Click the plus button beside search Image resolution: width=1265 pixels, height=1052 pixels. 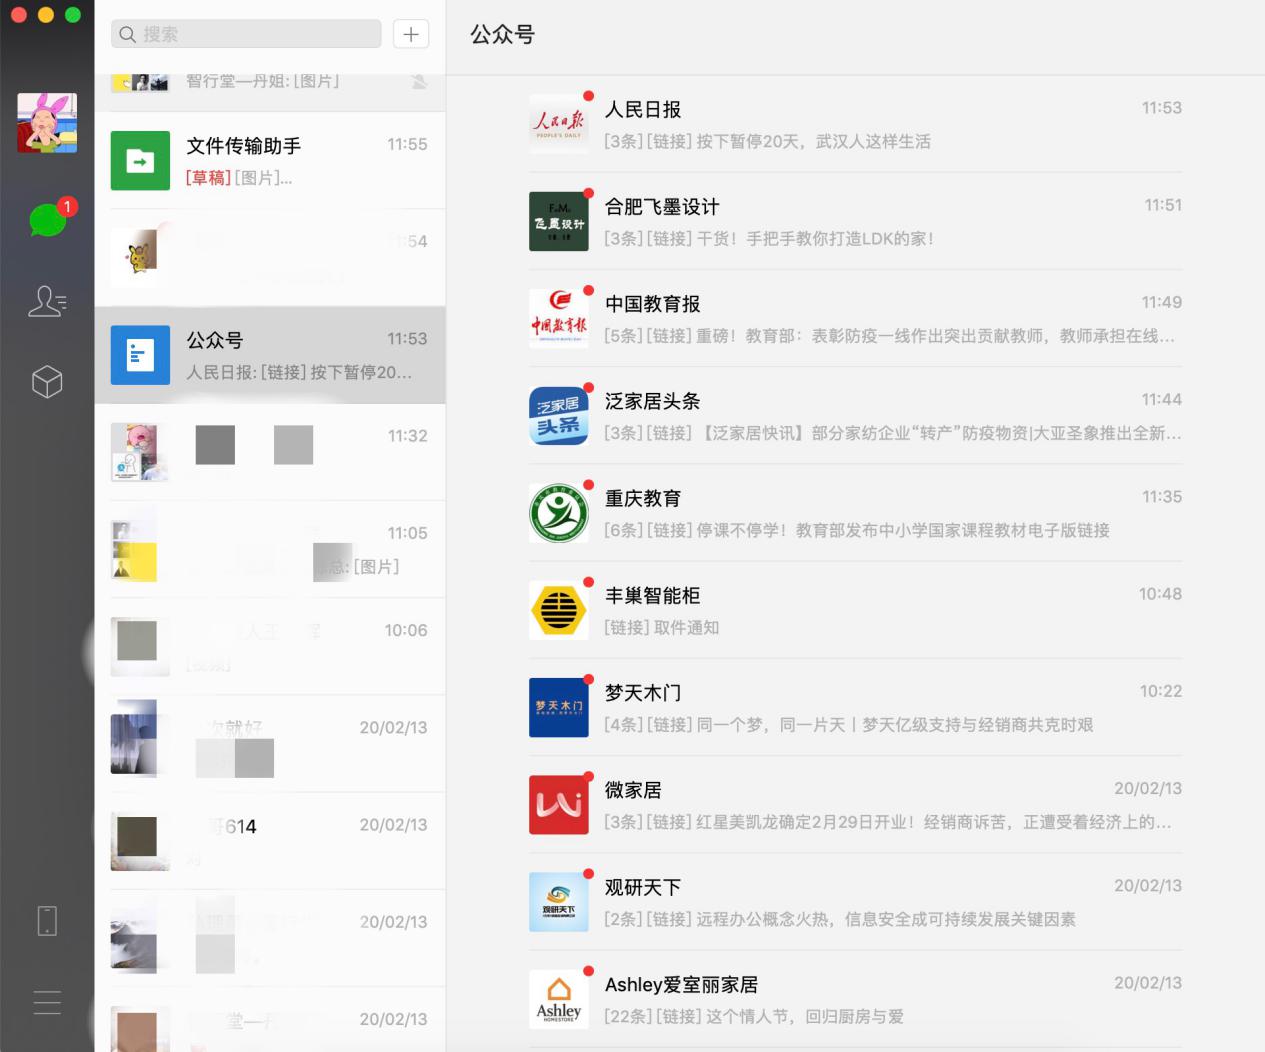pyautogui.click(x=411, y=34)
